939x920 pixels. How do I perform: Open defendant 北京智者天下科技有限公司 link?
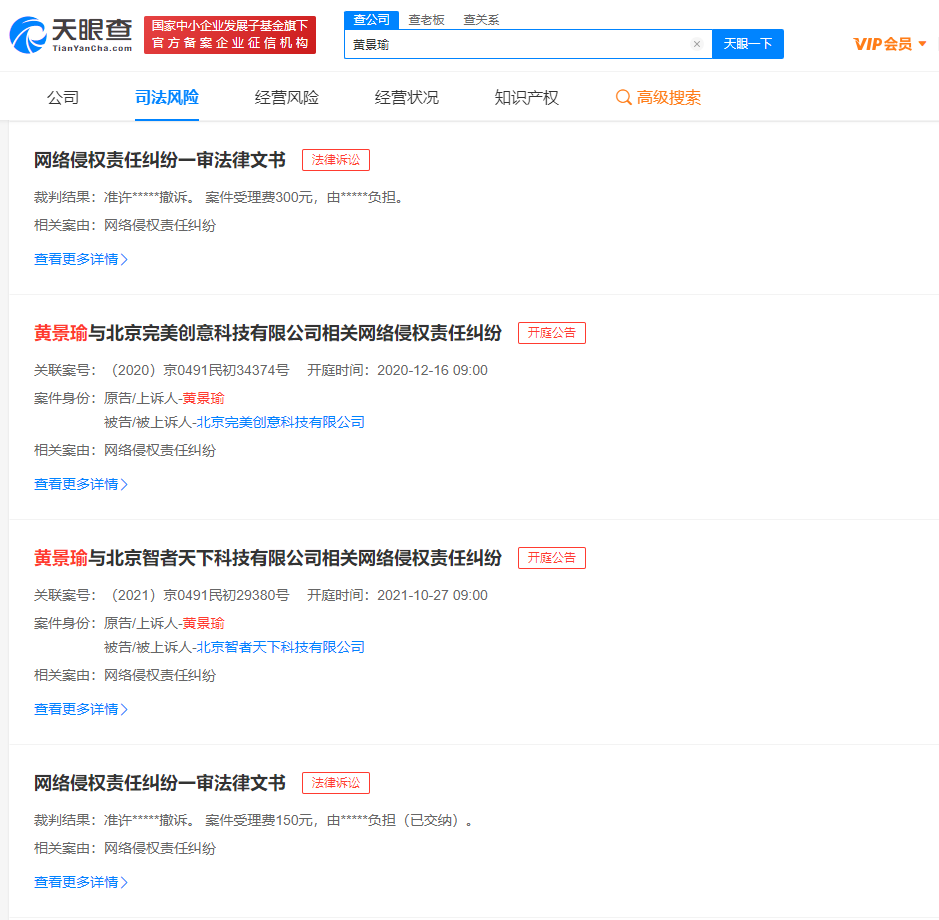click(x=281, y=647)
